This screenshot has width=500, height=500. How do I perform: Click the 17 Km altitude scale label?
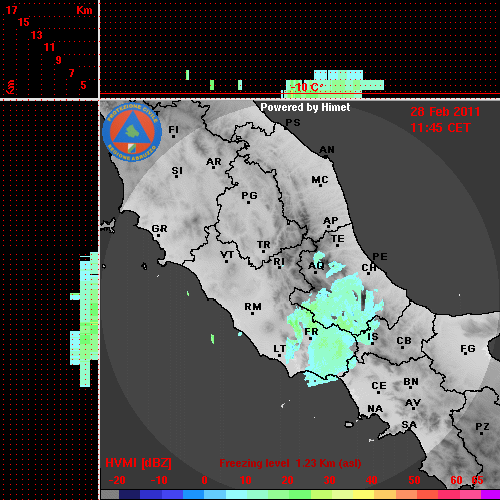point(12,10)
